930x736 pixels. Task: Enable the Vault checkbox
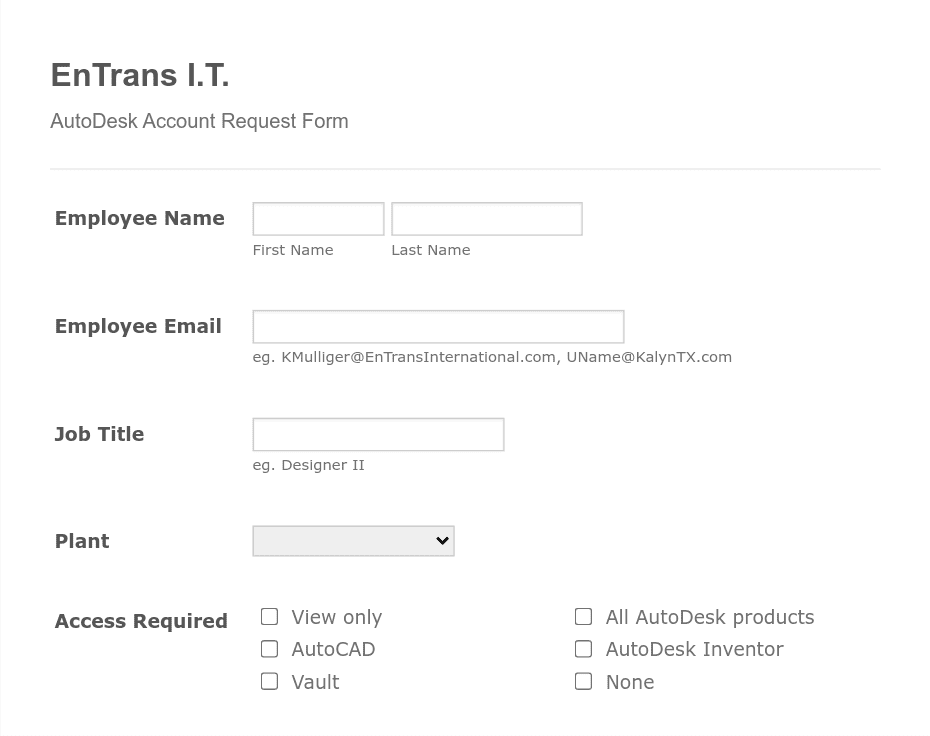tap(269, 681)
